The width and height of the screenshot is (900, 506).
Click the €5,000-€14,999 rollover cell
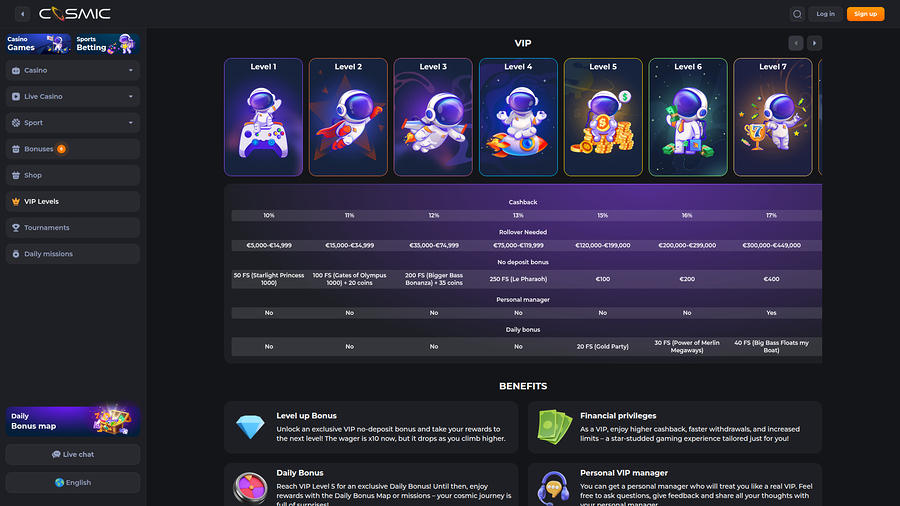coord(269,246)
